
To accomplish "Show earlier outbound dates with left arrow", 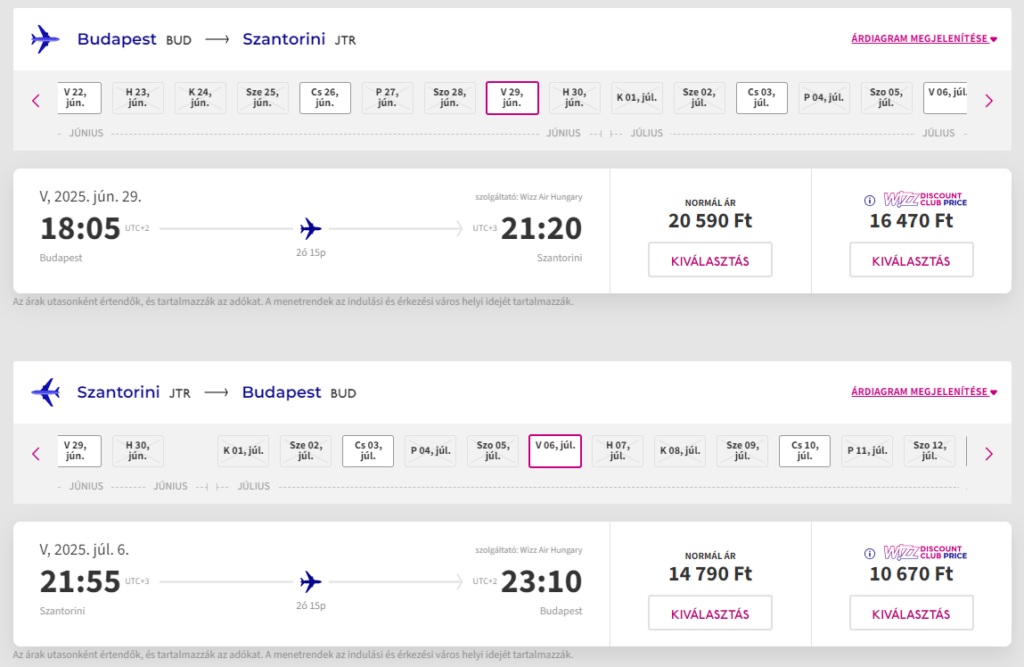I will click(x=36, y=101).
